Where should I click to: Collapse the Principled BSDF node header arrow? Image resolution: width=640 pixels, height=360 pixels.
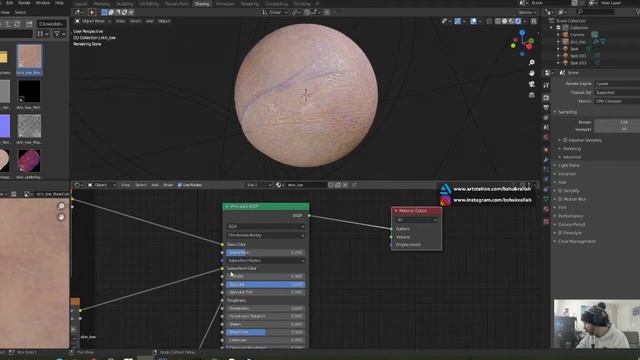(x=227, y=207)
